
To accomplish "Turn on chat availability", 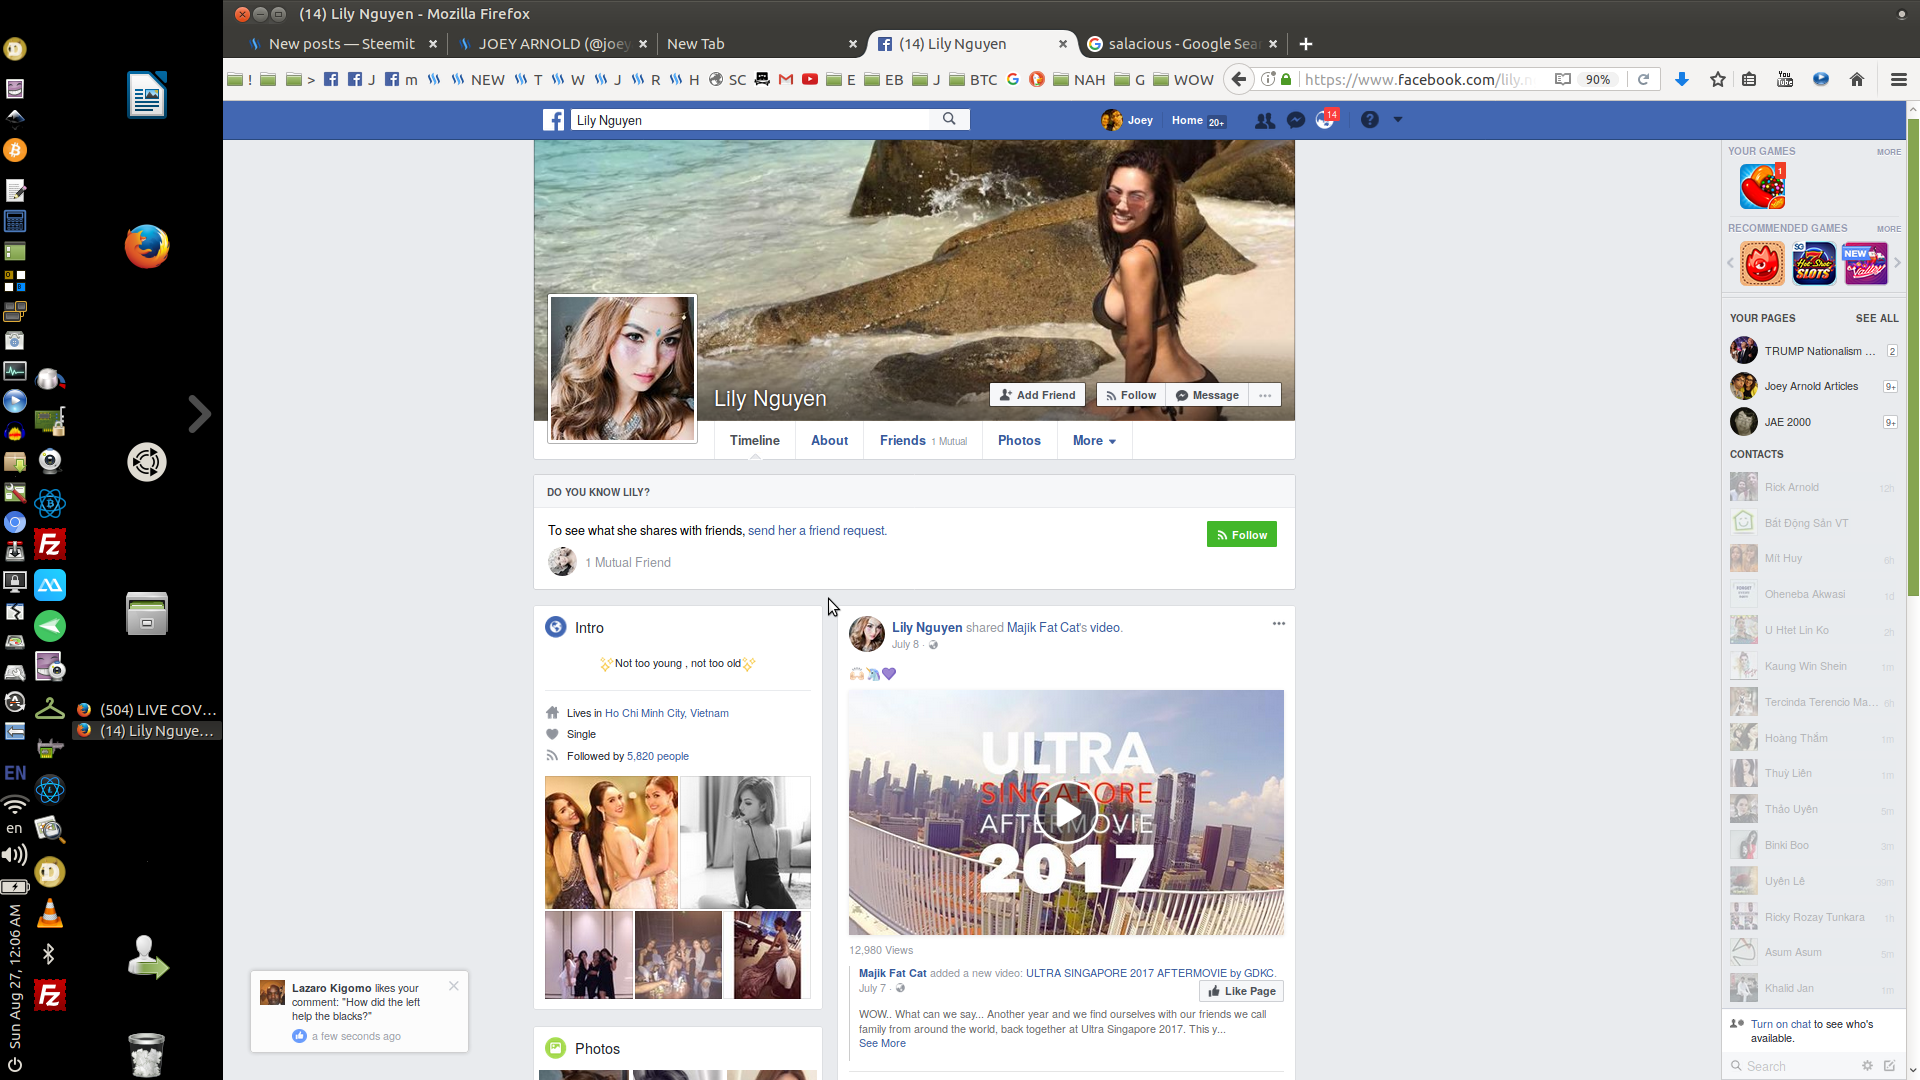I will [x=1780, y=1024].
